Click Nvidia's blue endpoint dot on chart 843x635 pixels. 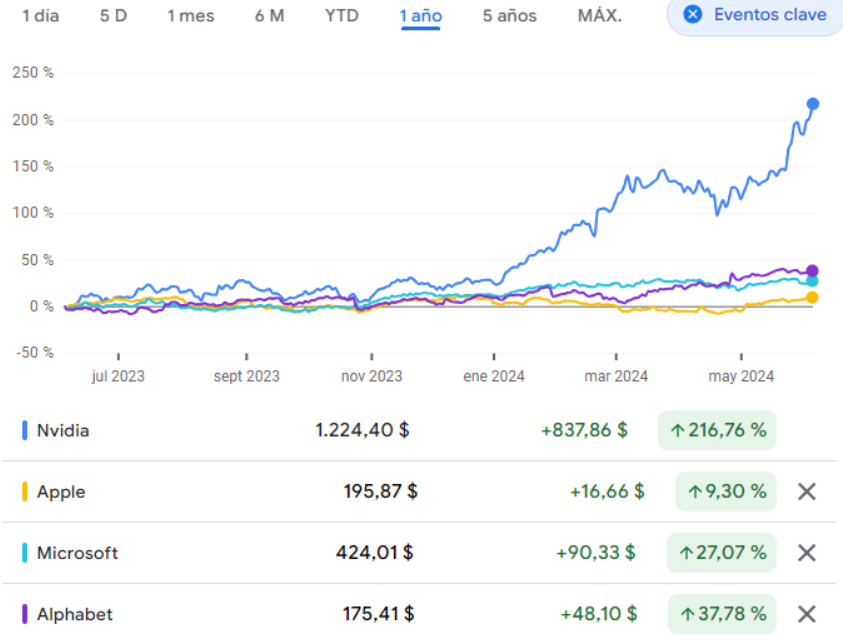coord(813,104)
